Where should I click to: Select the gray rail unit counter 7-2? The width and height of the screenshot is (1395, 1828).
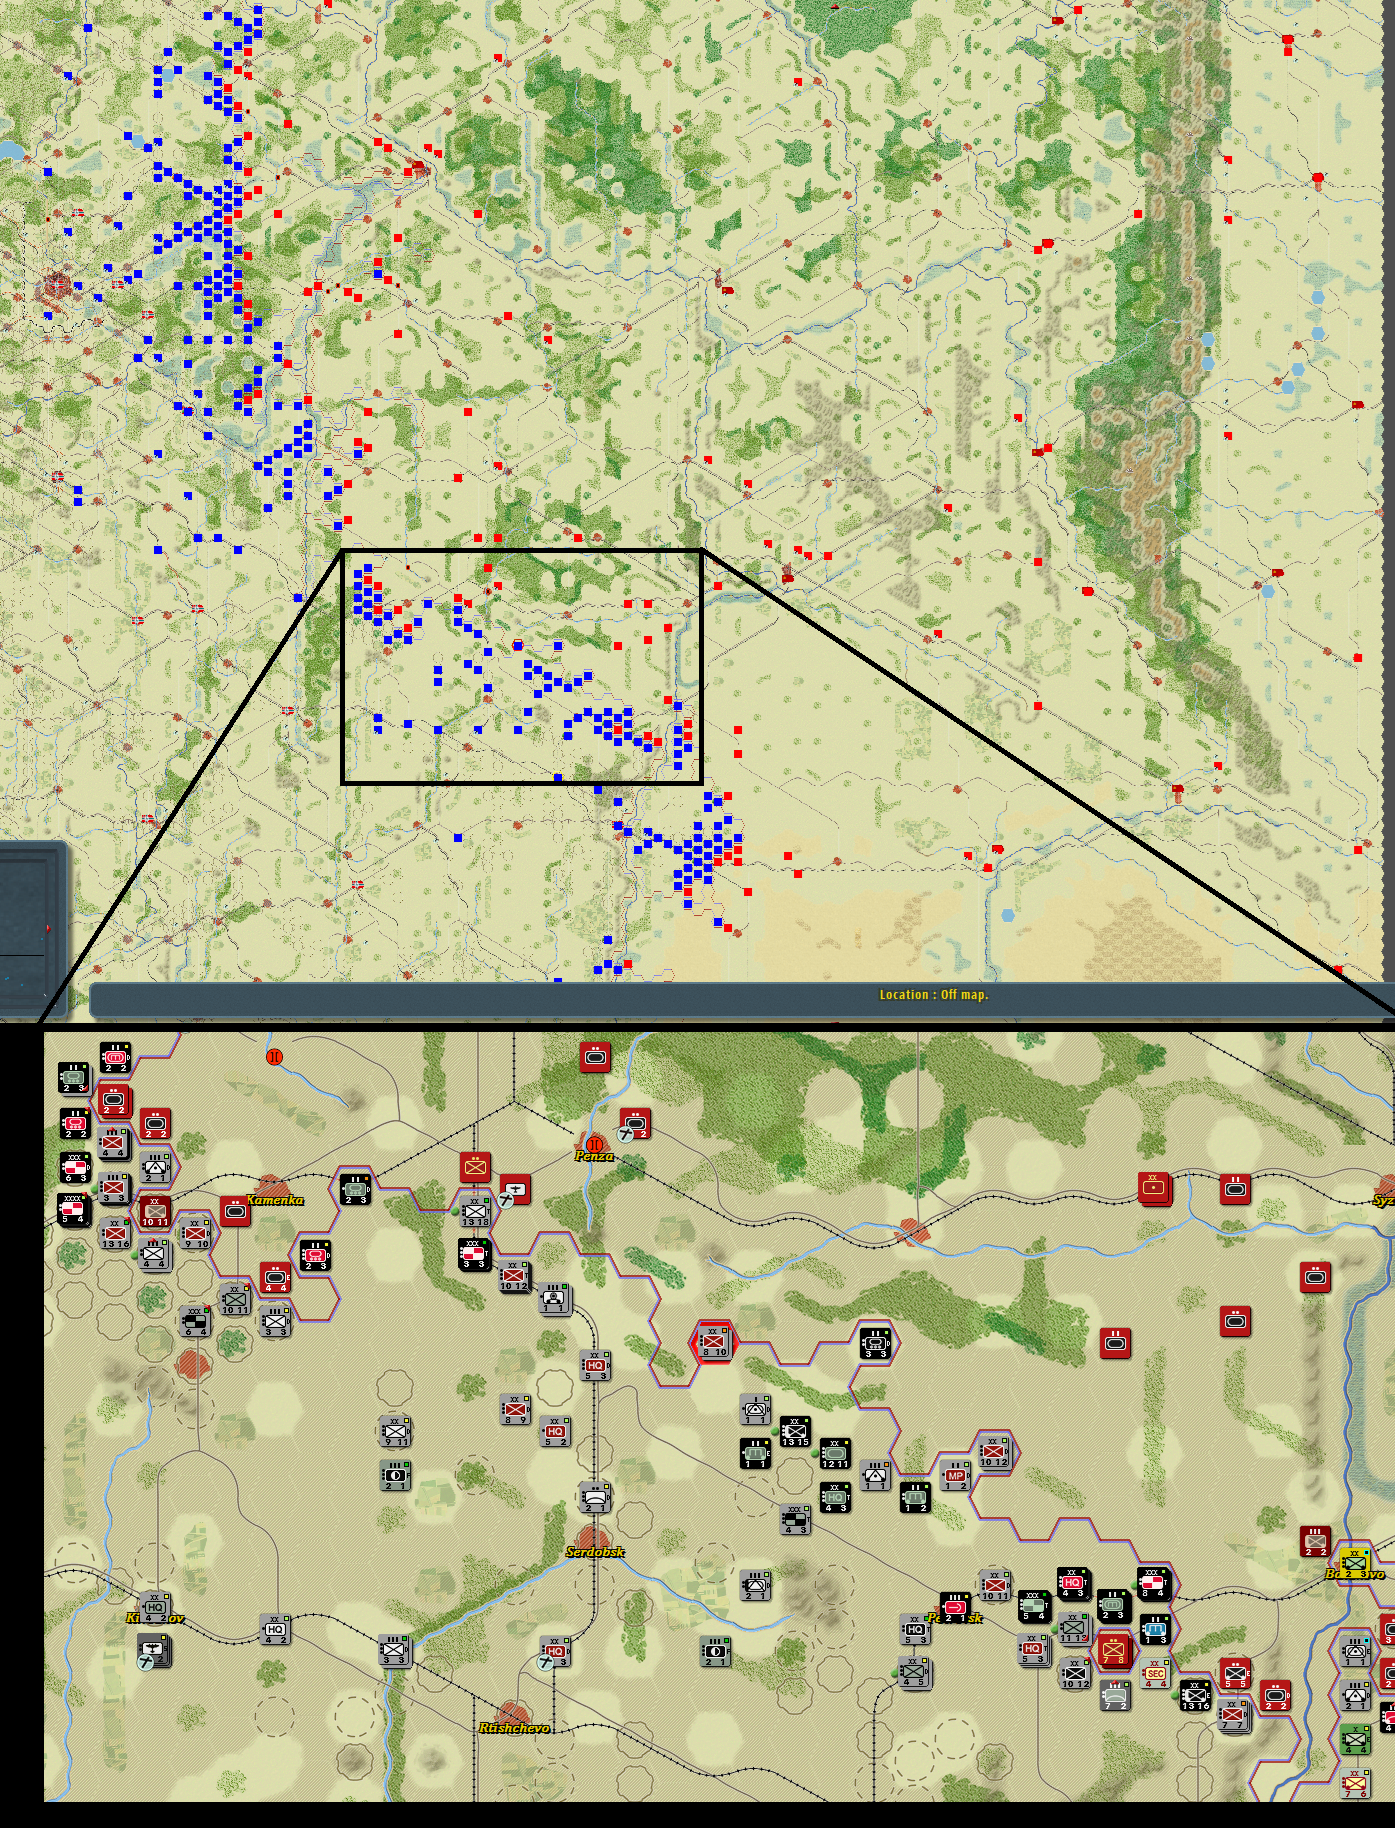click(x=1115, y=1694)
